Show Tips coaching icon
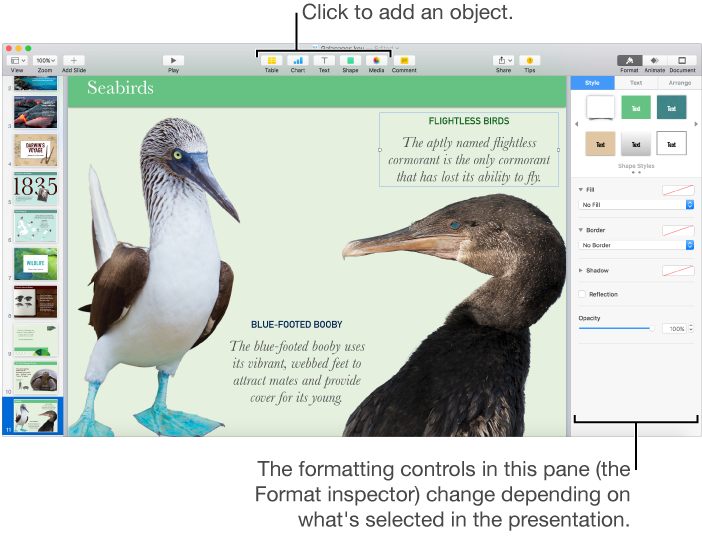 (x=530, y=60)
